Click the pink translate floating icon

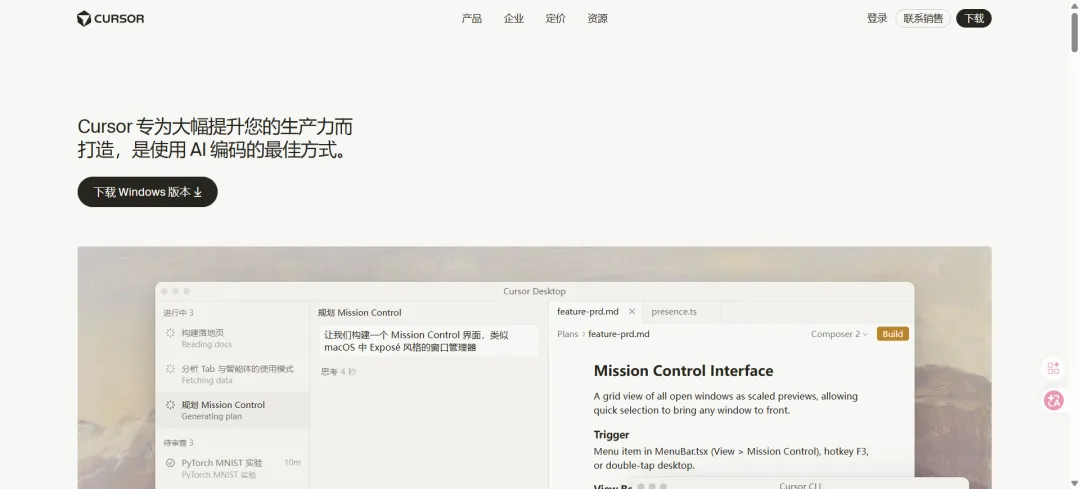tap(1054, 400)
